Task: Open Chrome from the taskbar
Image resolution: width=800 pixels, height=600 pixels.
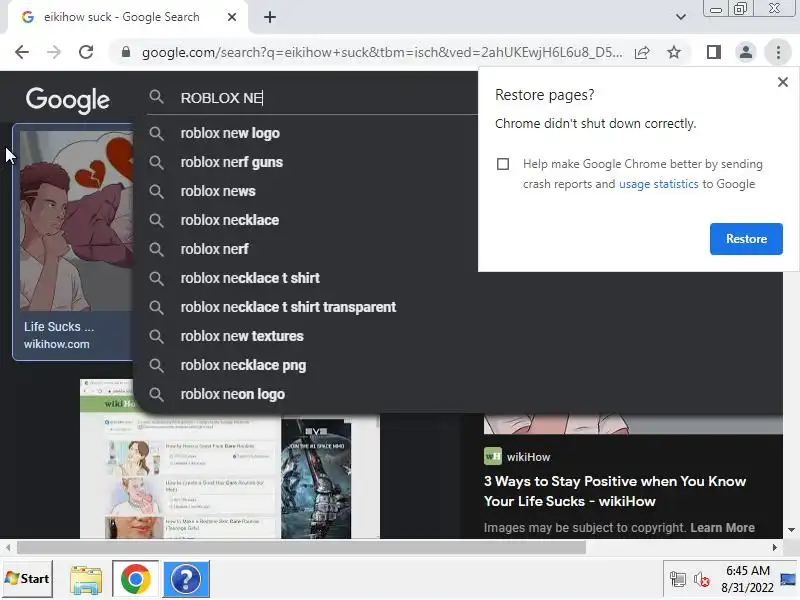Action: point(136,579)
